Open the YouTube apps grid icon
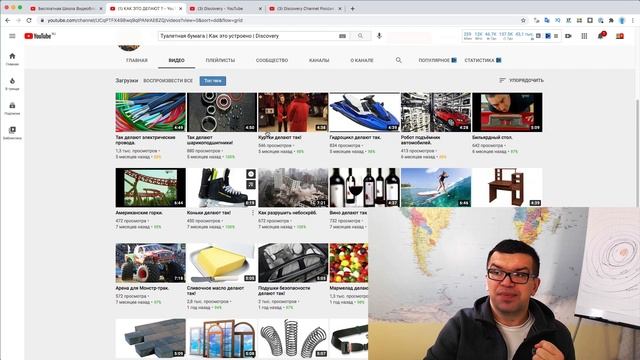The image size is (640, 360). [x=584, y=36]
